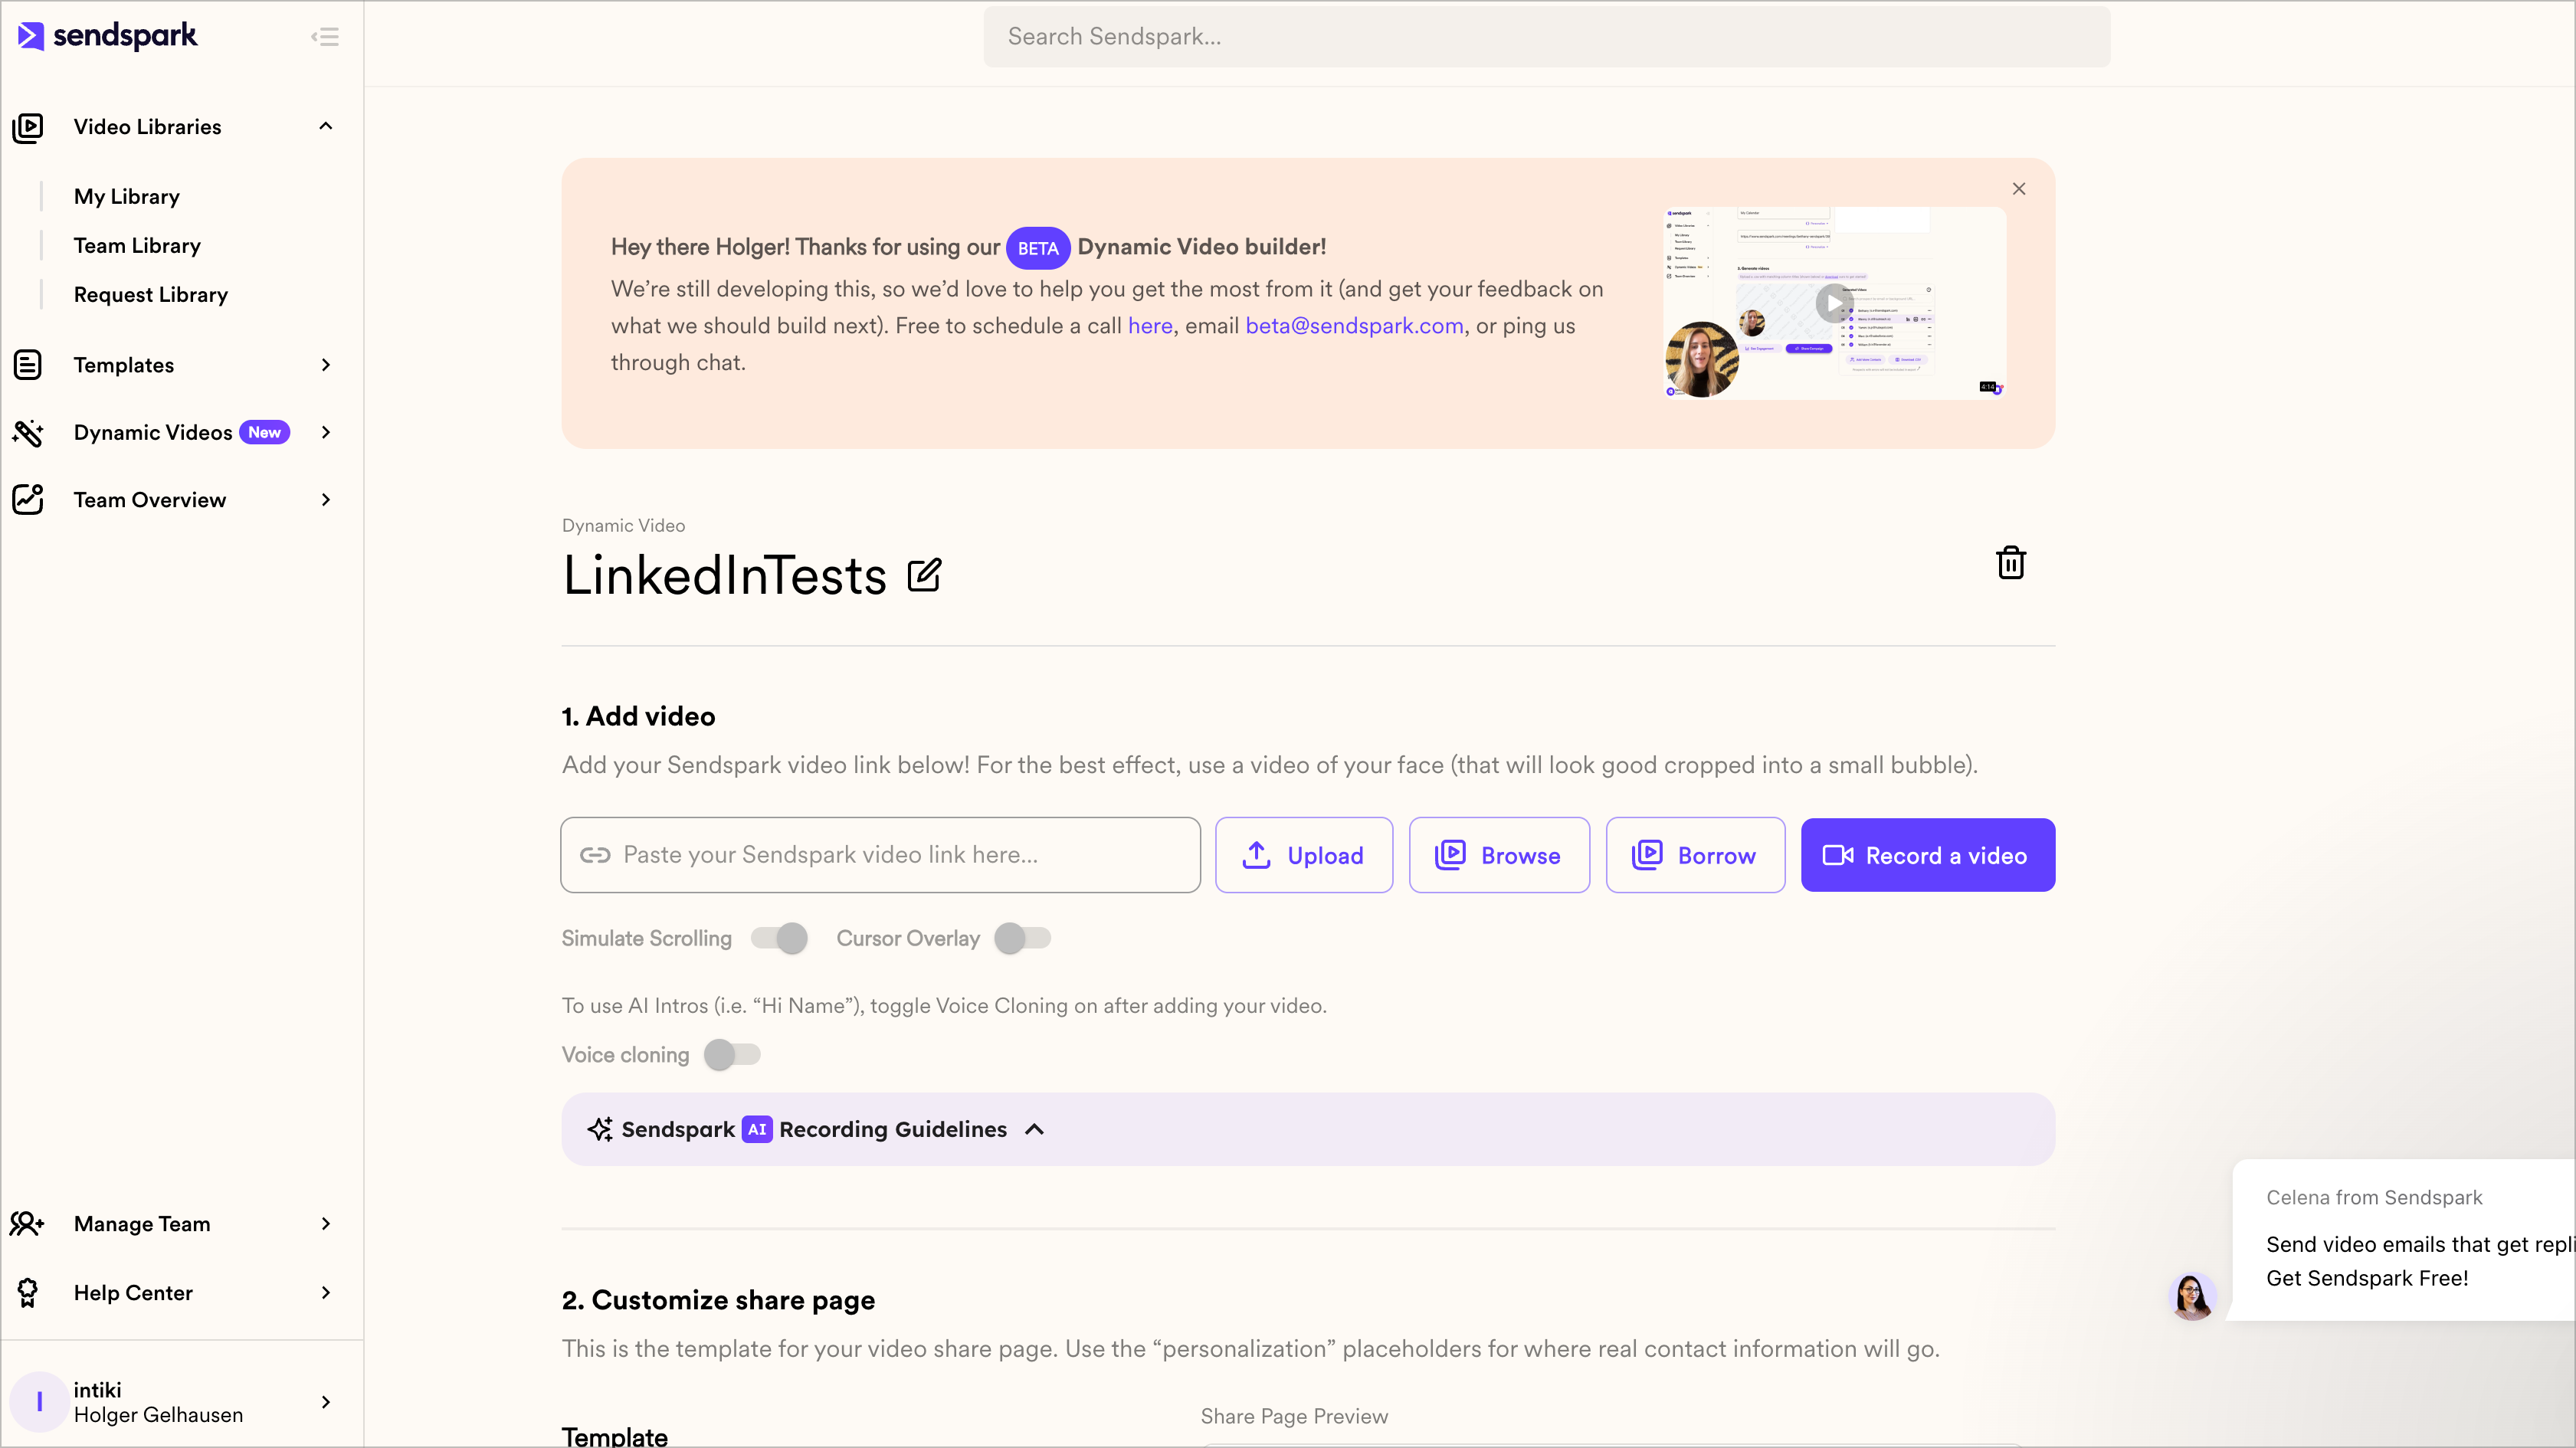This screenshot has width=2576, height=1448.
Task: Click the pencil icon next to LinkedInTests
Action: click(x=924, y=575)
